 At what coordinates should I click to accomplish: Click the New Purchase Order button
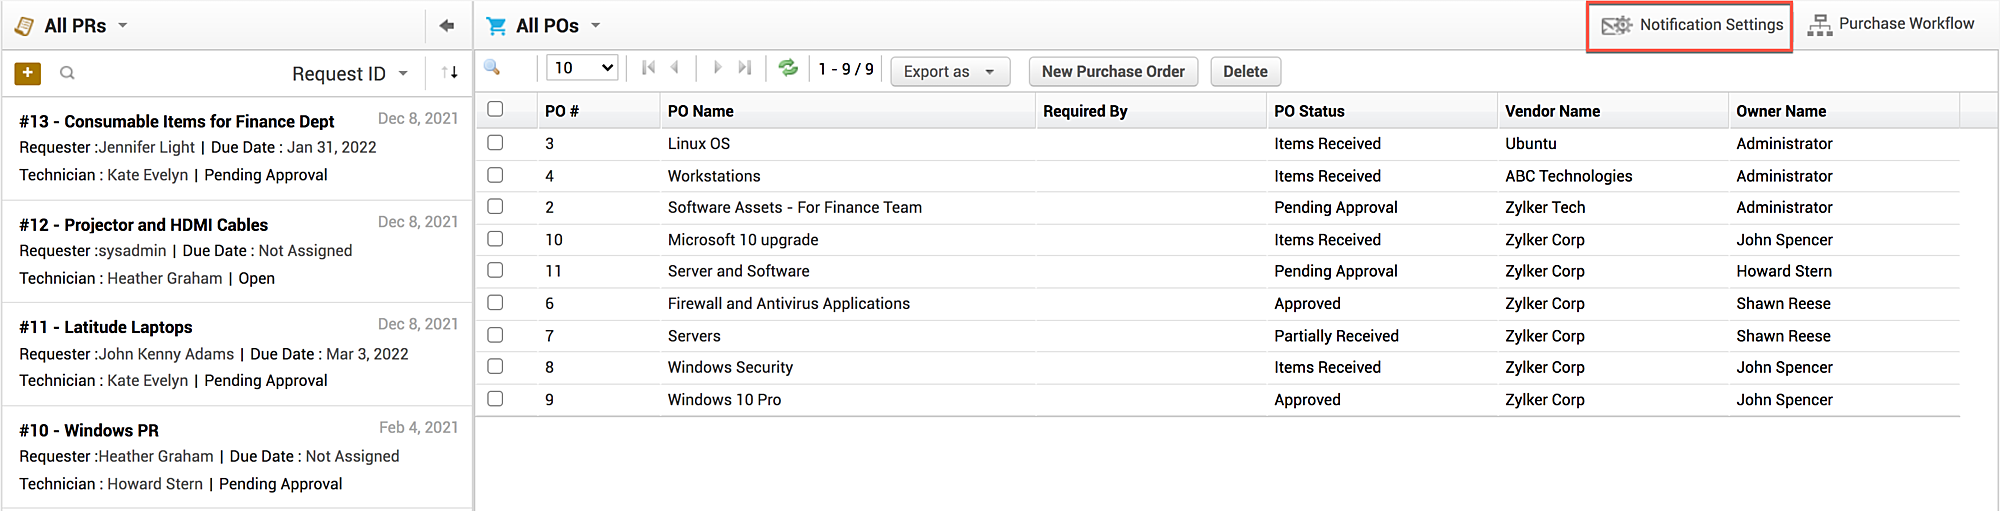tap(1112, 72)
